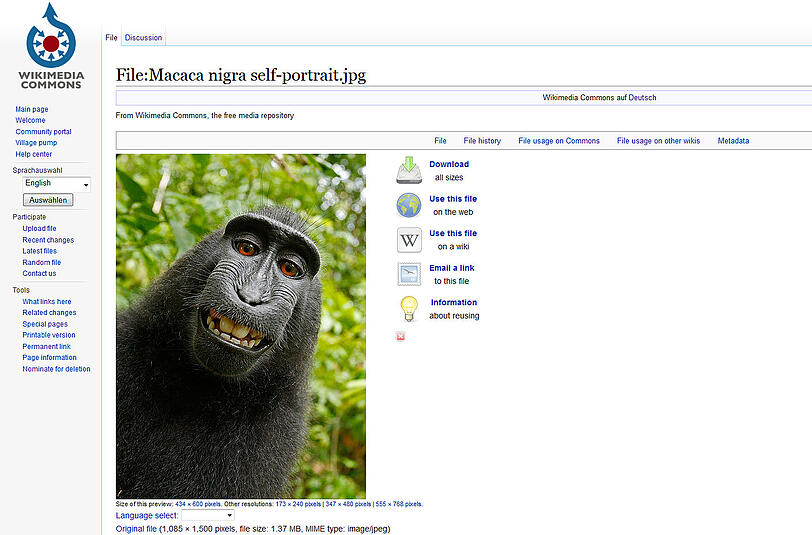The image size is (812, 535).
Task: Open Random file link
Action: coord(41,262)
